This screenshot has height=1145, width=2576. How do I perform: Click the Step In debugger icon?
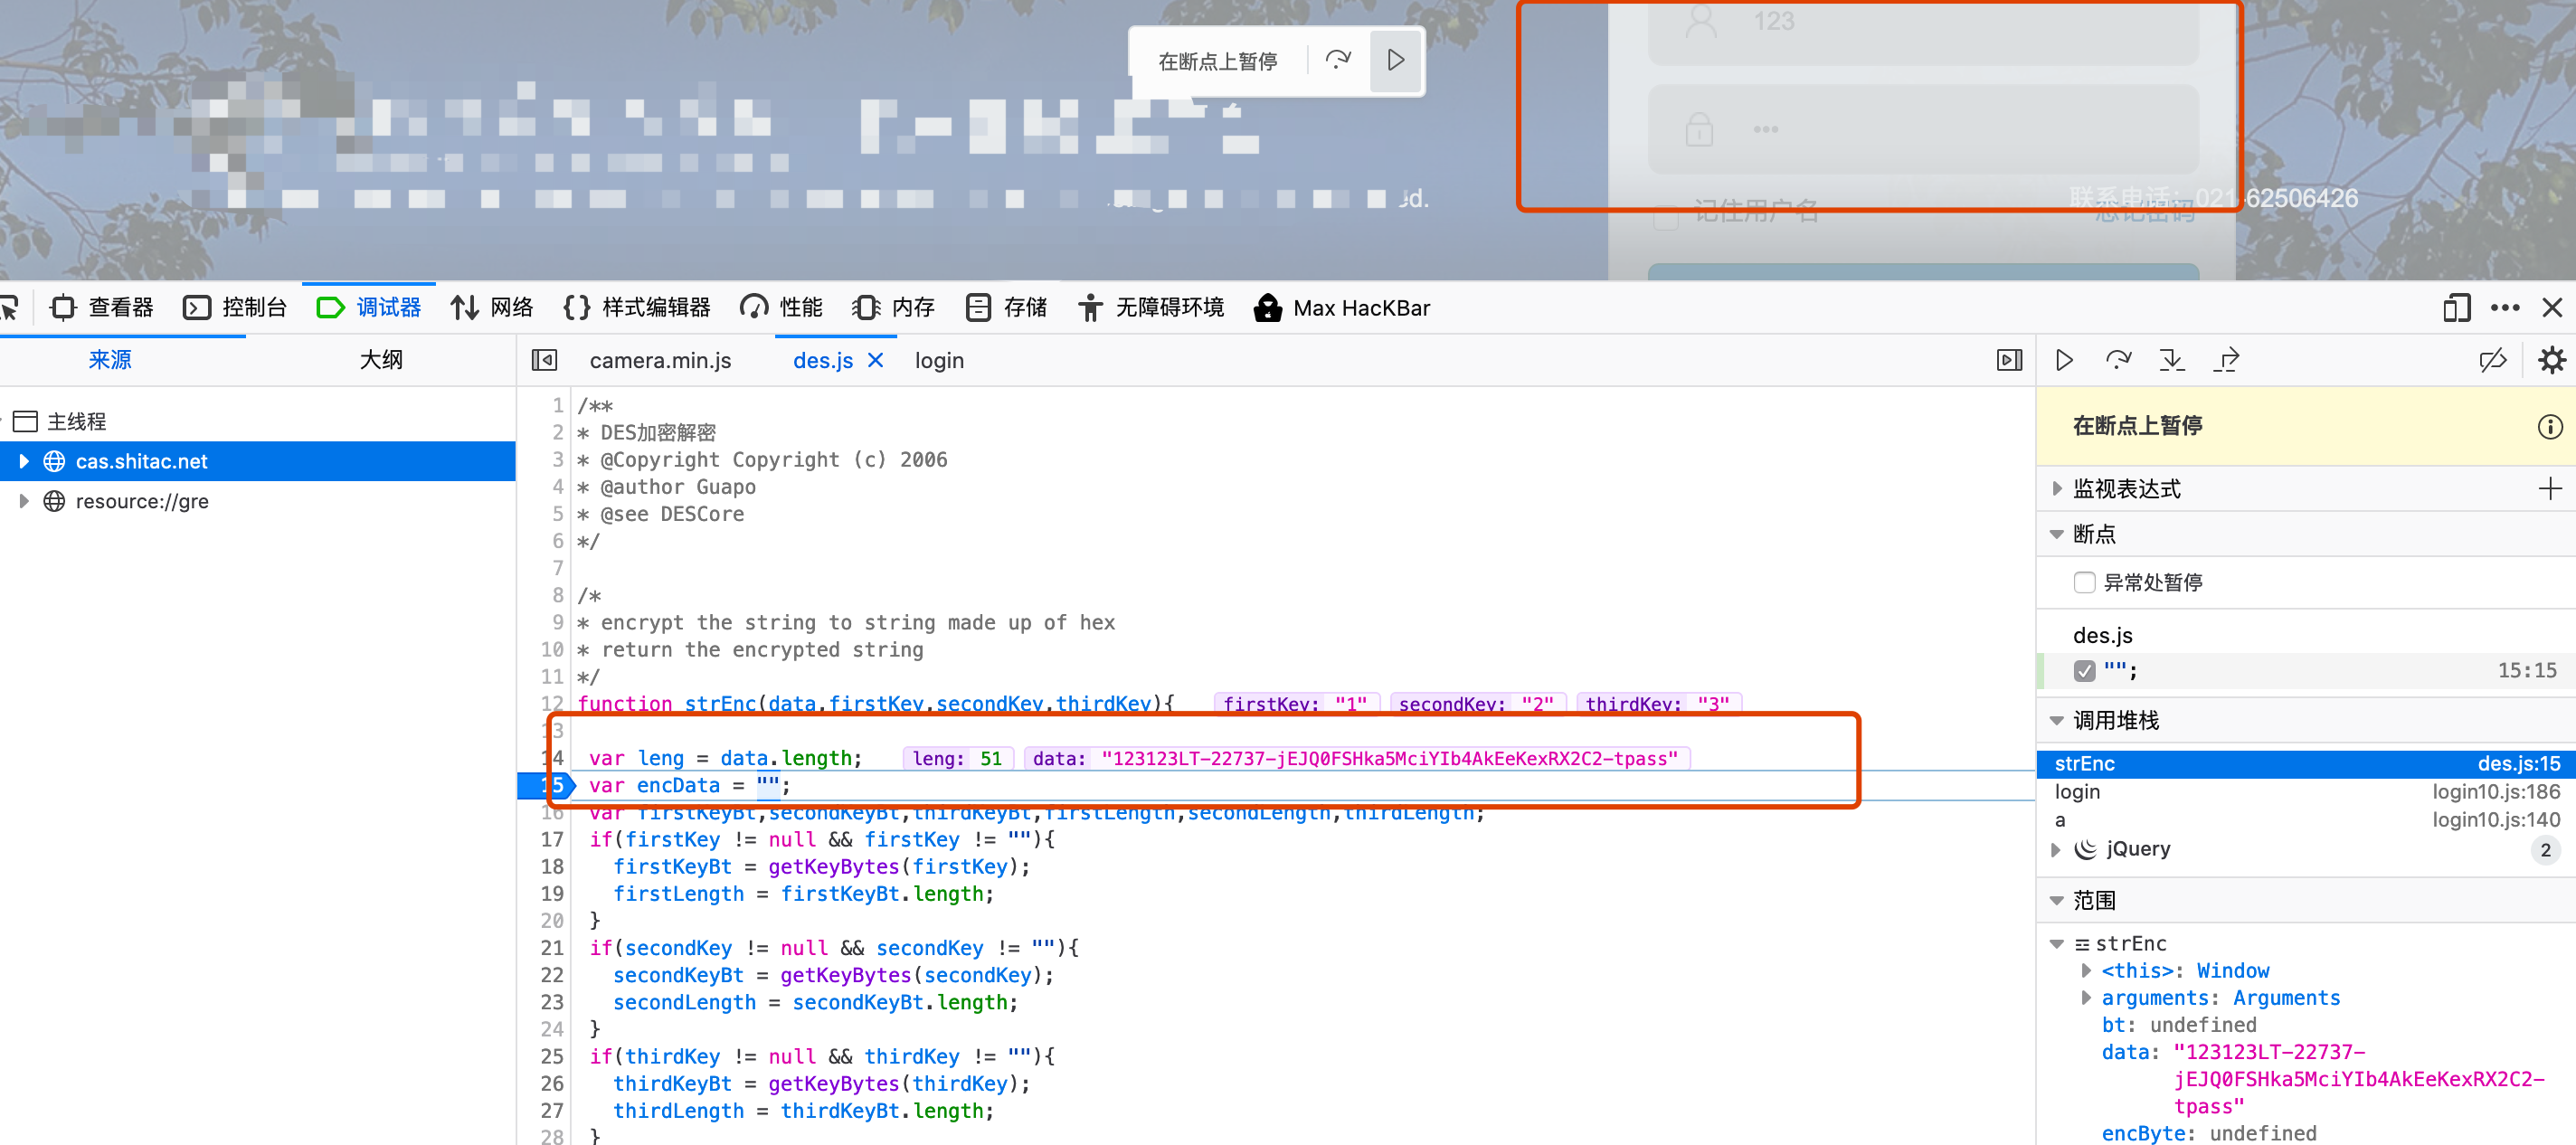pyautogui.click(x=2172, y=360)
